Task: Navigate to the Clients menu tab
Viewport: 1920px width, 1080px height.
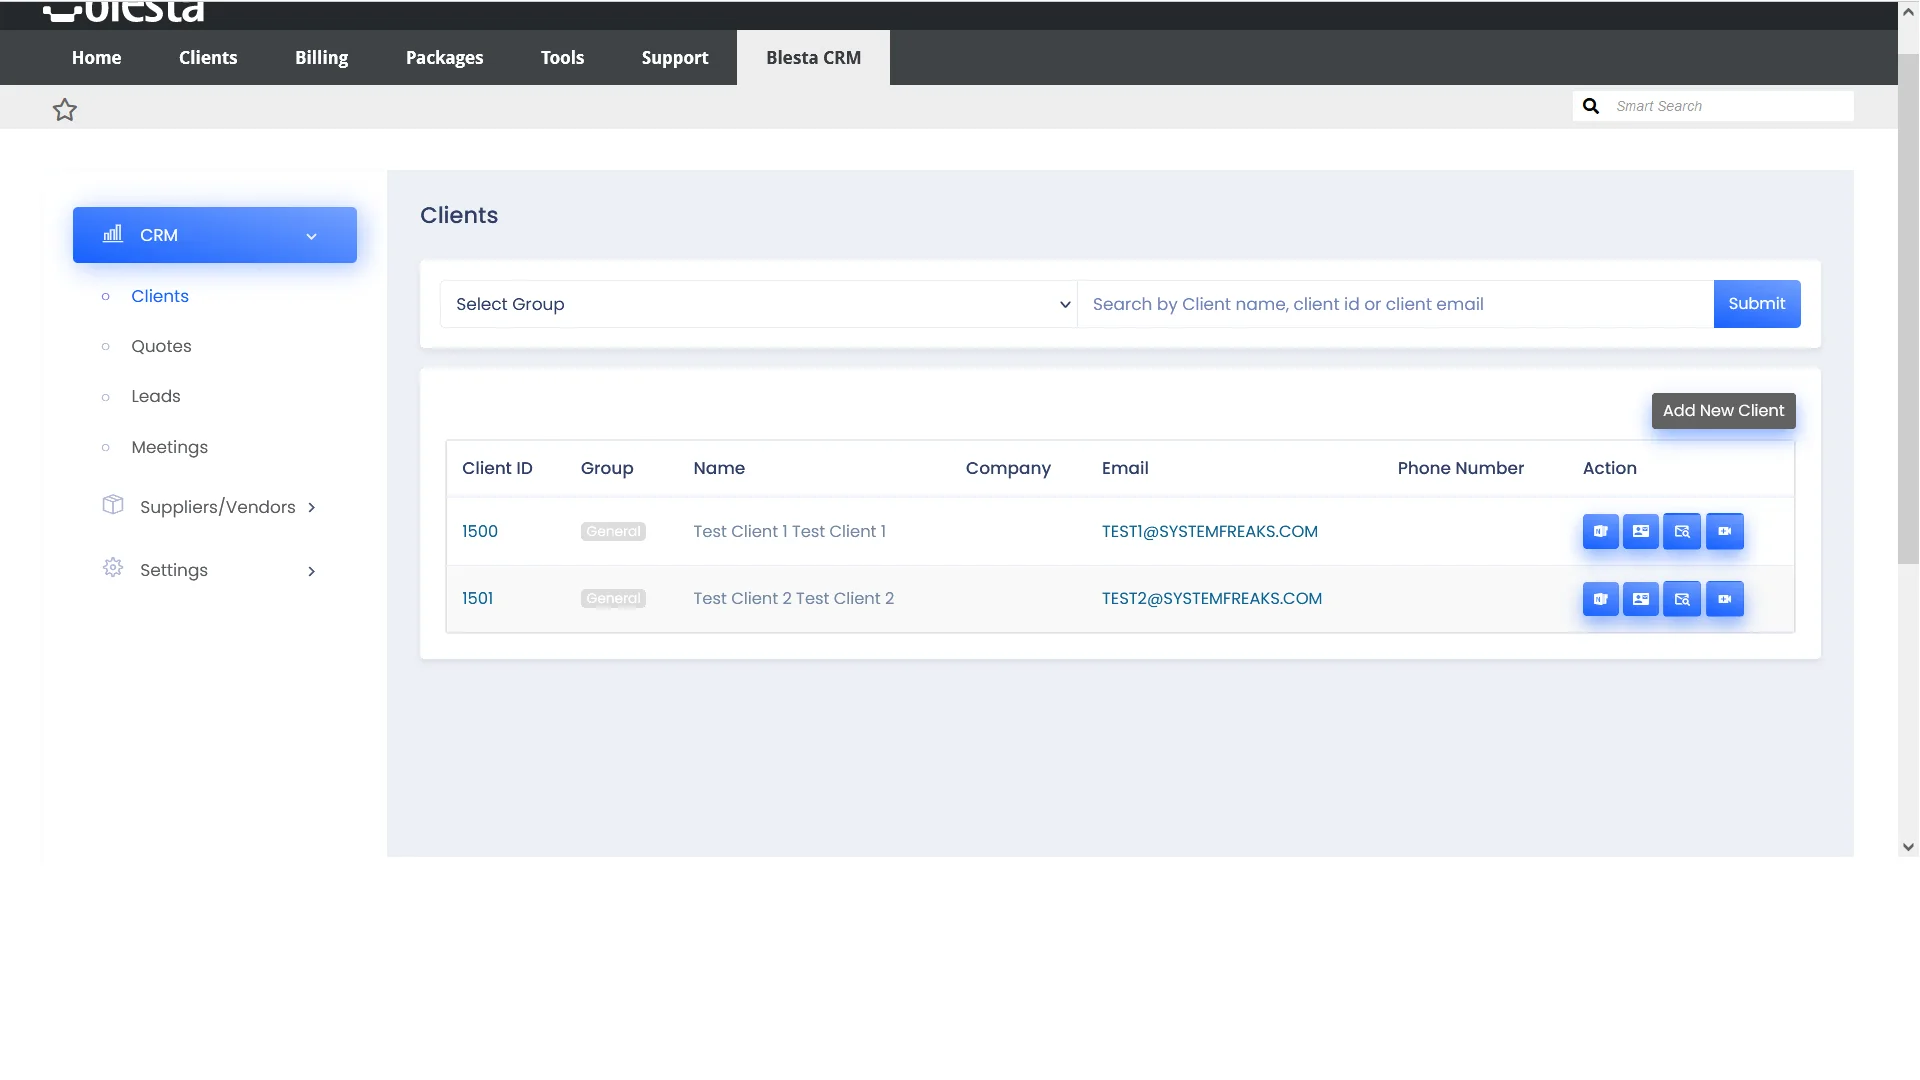Action: [x=208, y=57]
